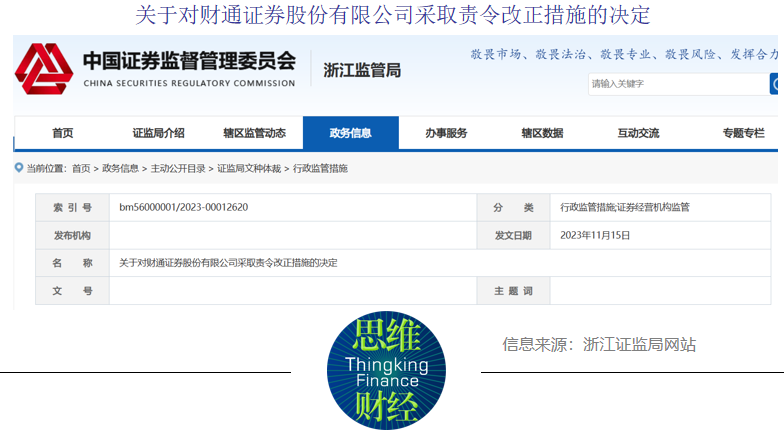Click the 浙江监管局 header label
The width and height of the screenshot is (784, 431).
pyautogui.click(x=362, y=70)
